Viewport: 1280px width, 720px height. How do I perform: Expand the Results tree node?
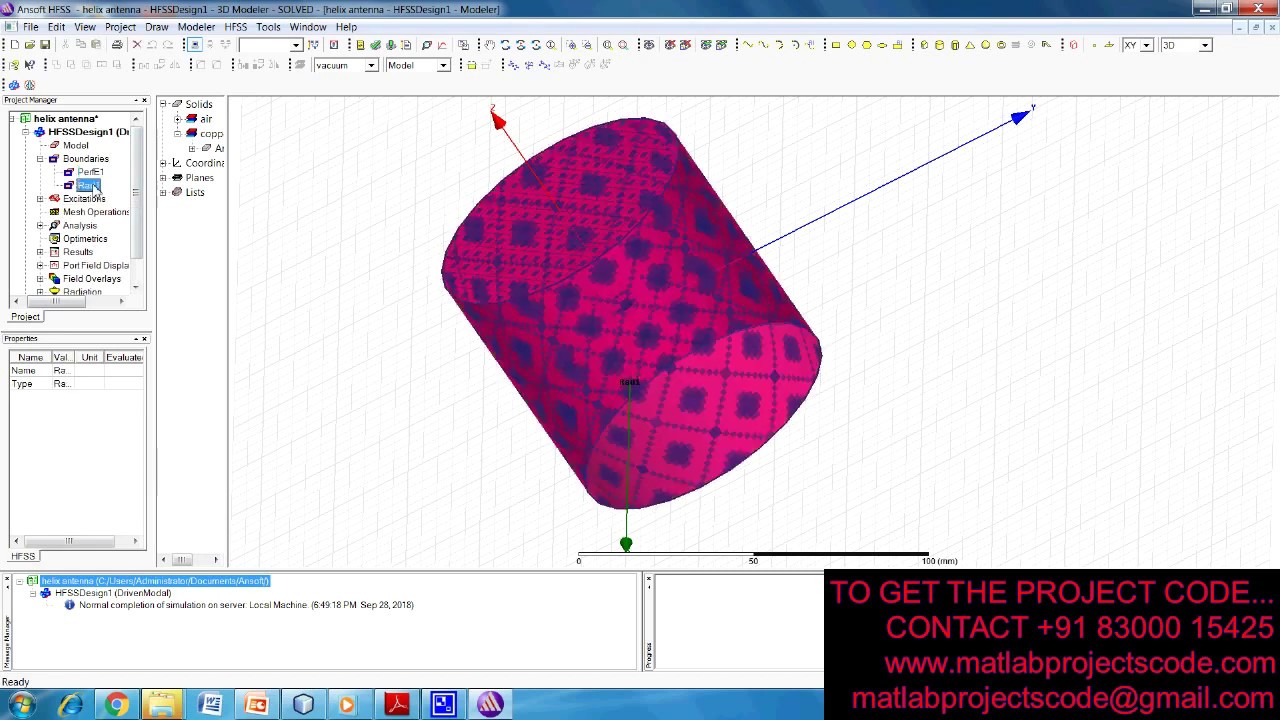[x=40, y=252]
